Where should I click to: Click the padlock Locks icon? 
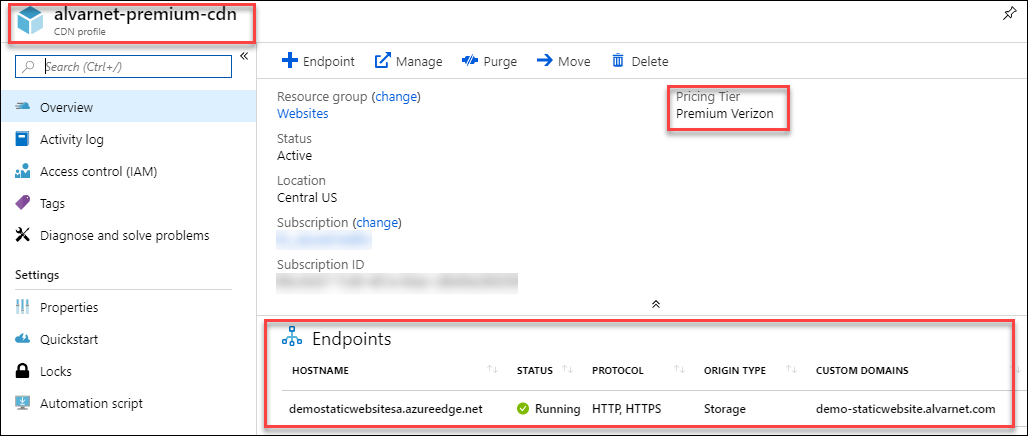pos(23,371)
